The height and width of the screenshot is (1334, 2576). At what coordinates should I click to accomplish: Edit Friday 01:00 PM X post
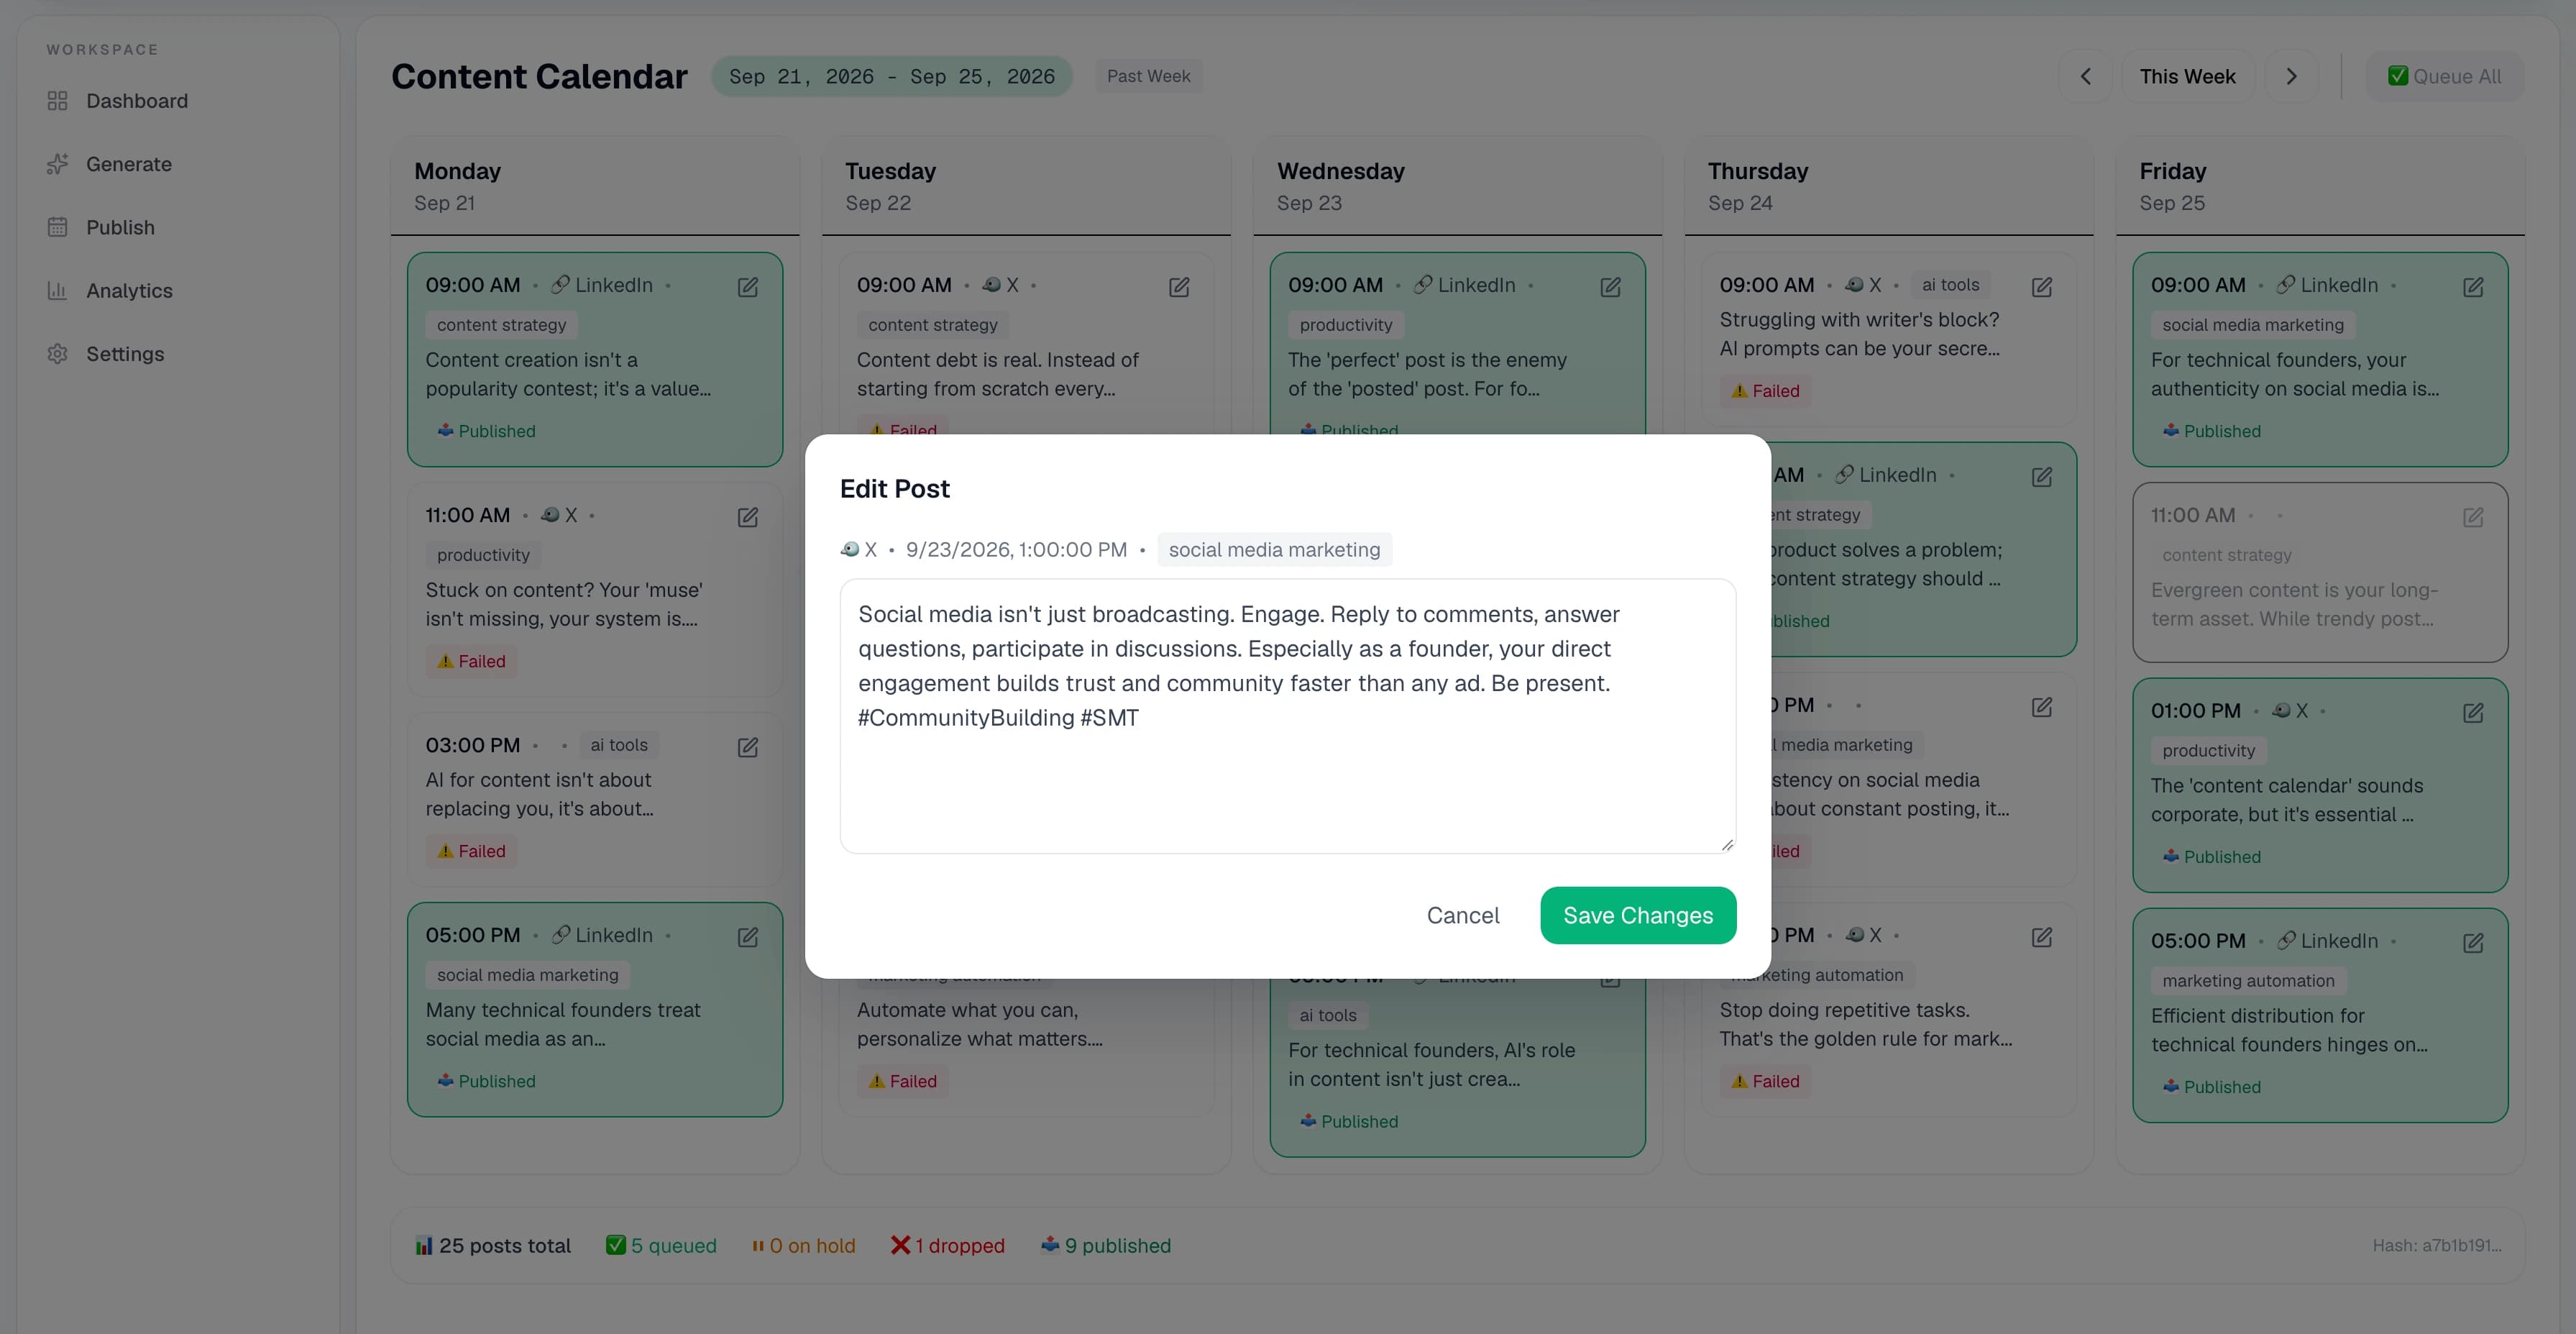(2473, 713)
